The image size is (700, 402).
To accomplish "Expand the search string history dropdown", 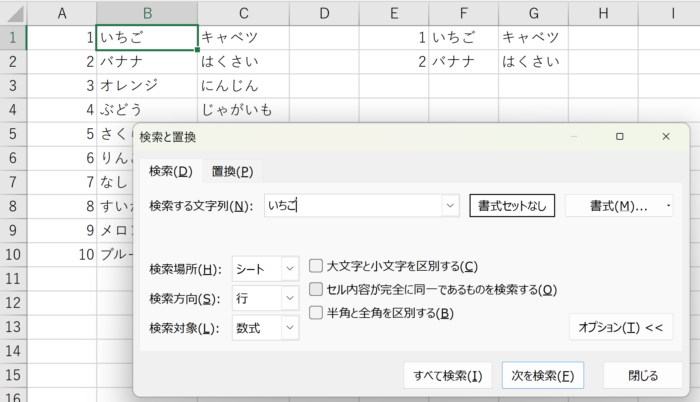I will click(449, 206).
